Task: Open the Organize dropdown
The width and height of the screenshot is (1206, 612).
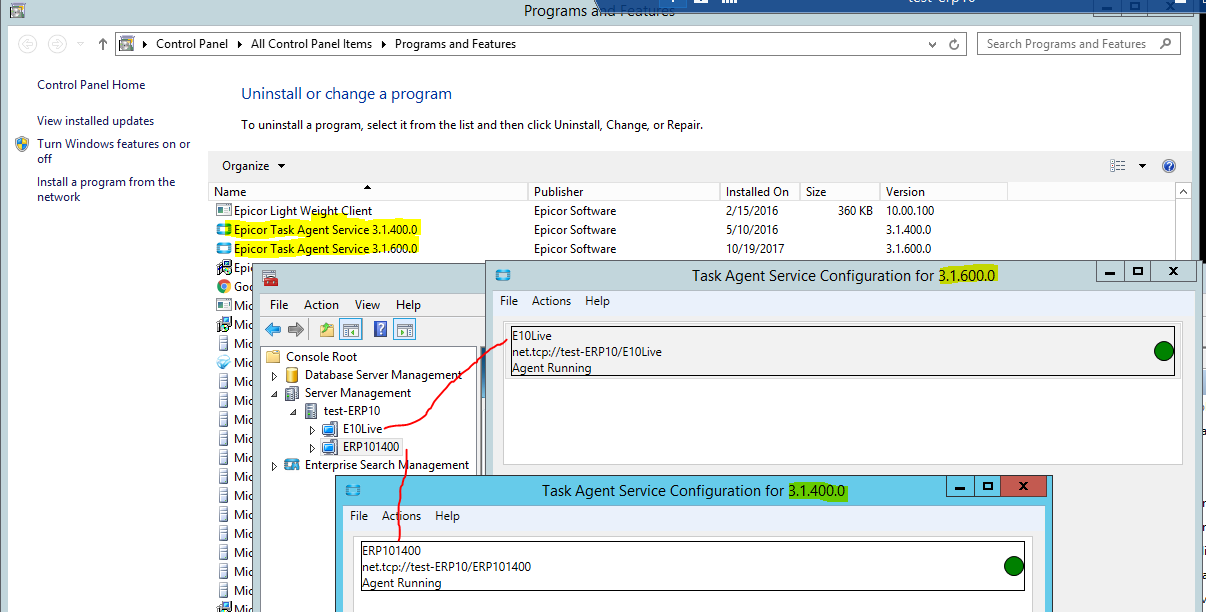Action: pos(254,166)
